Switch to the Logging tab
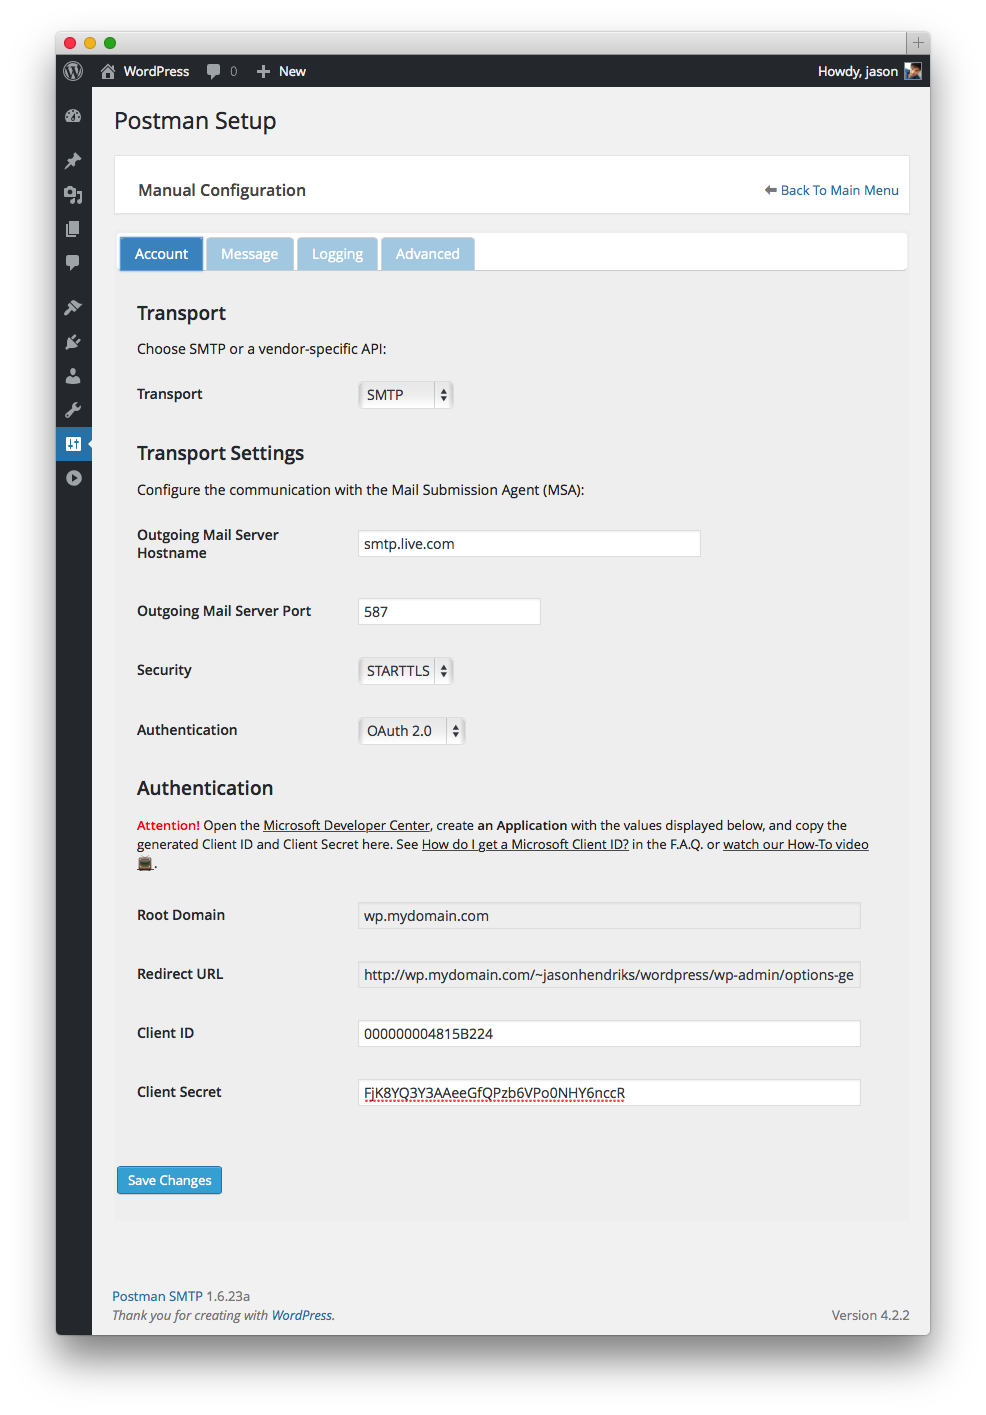The image size is (986, 1415). point(337,254)
